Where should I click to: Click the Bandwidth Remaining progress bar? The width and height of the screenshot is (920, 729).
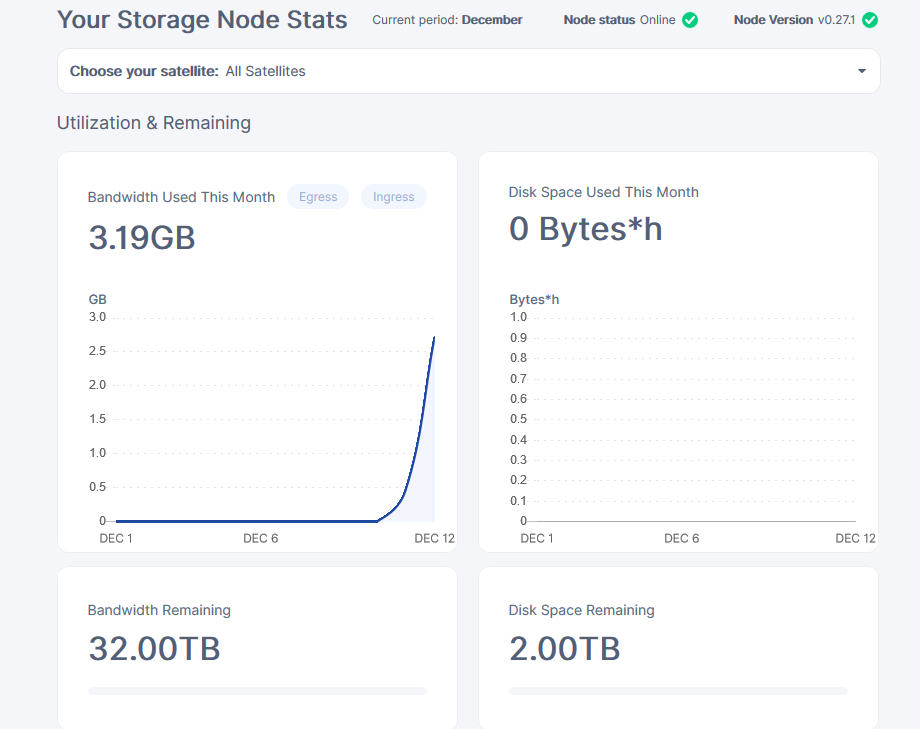coord(258,691)
